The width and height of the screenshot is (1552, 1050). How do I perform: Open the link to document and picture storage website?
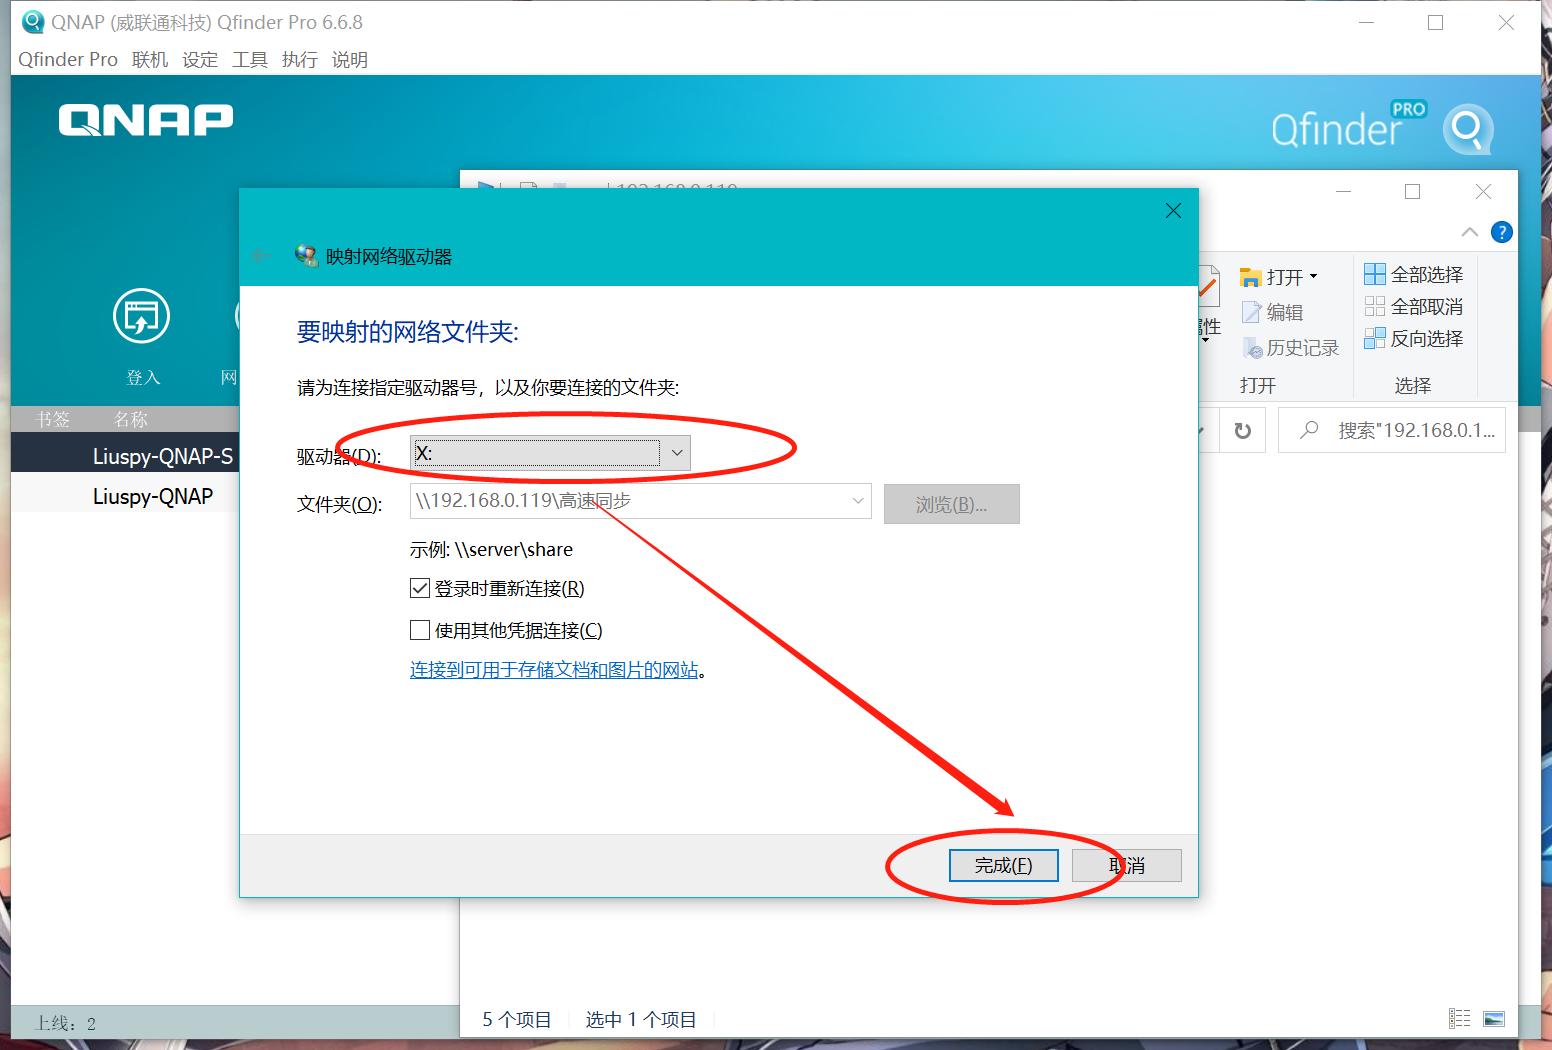555,670
